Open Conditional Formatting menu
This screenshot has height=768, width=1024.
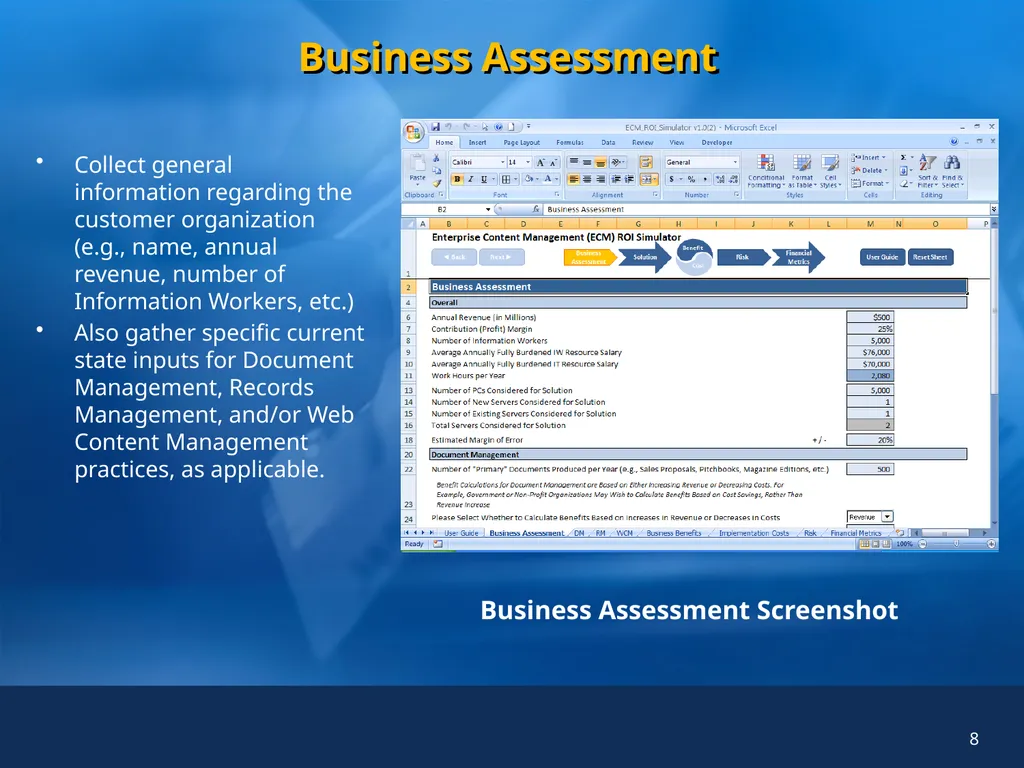click(x=766, y=171)
